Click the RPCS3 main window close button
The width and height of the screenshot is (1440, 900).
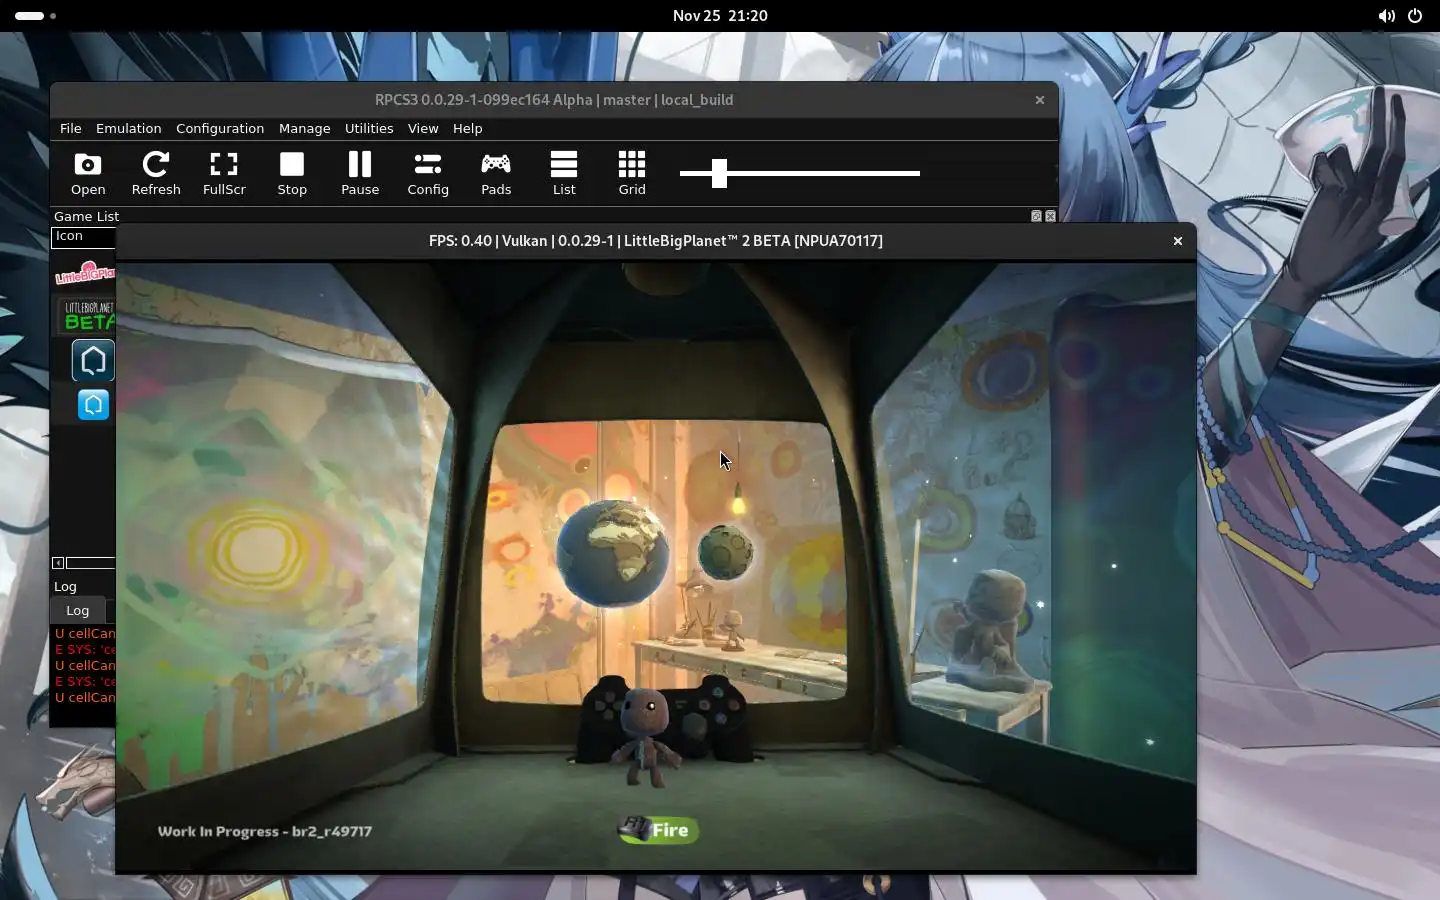[x=1040, y=100]
